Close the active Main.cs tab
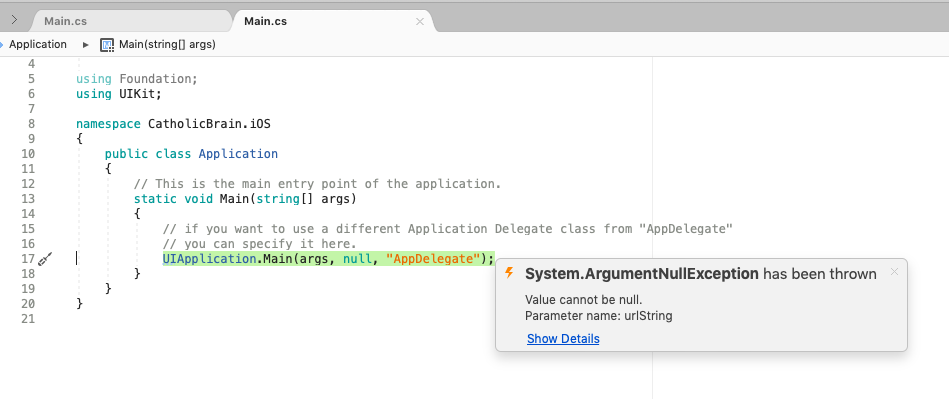This screenshot has width=949, height=399. (x=420, y=21)
